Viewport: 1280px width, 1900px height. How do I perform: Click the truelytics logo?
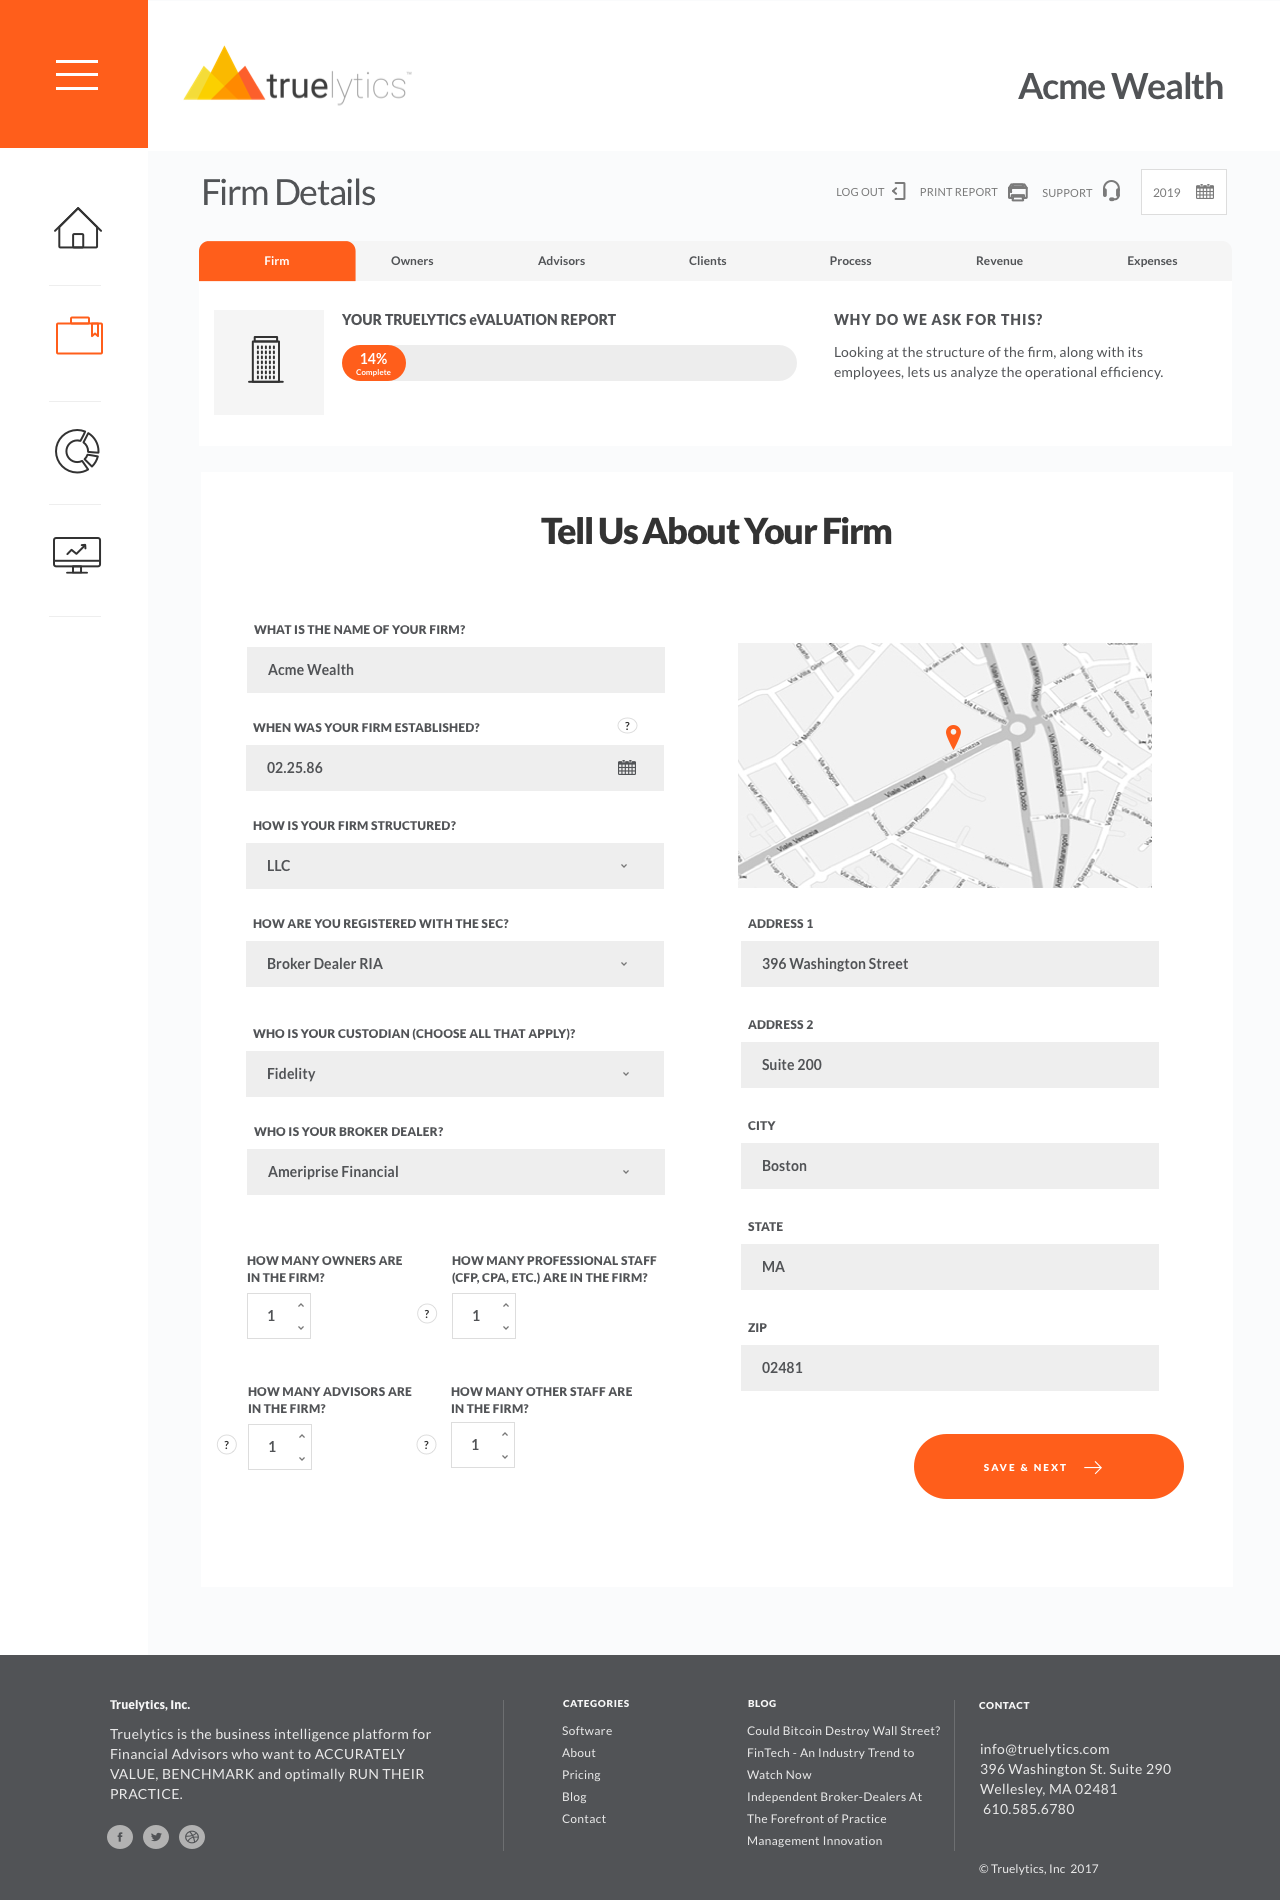(297, 76)
